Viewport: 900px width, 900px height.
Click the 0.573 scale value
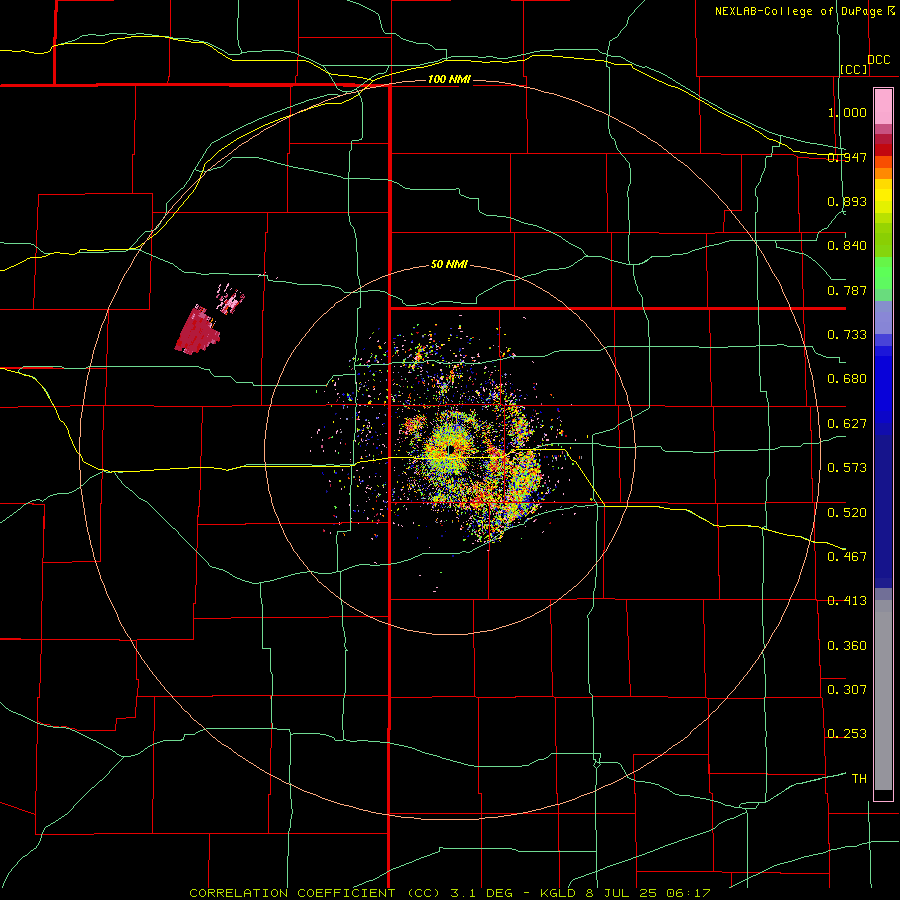pos(847,468)
